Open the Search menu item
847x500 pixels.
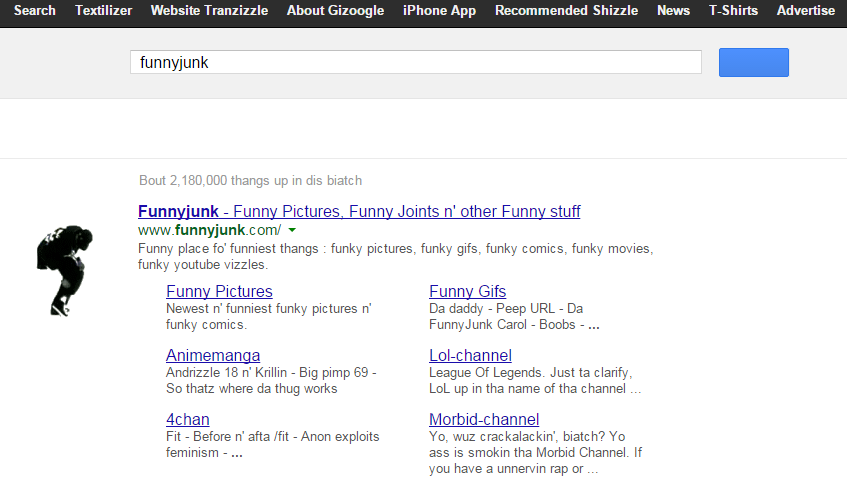[x=32, y=11]
